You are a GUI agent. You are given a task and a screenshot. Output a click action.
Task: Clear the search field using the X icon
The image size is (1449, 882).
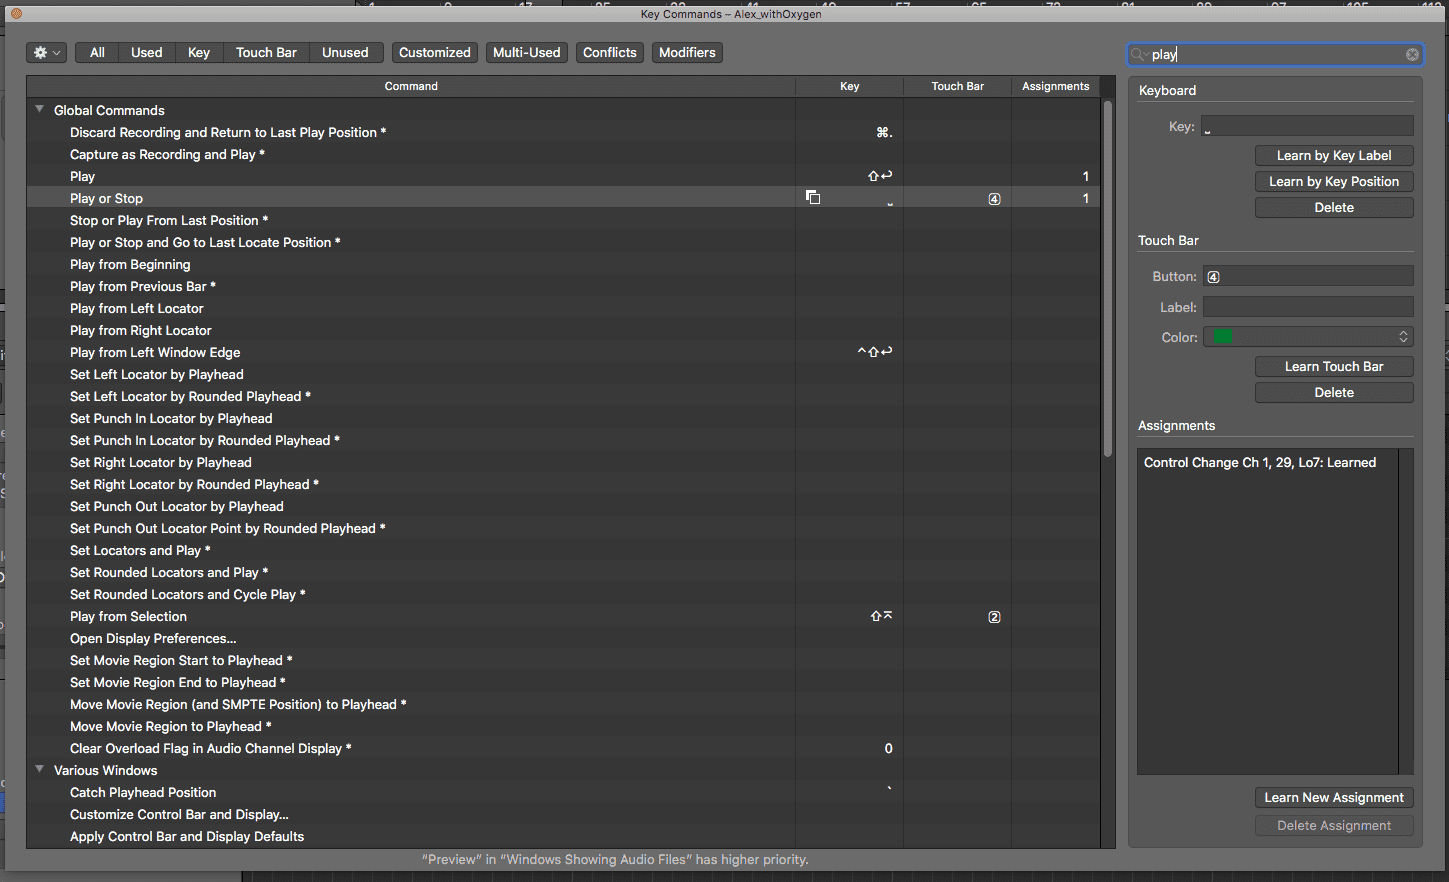pos(1412,54)
